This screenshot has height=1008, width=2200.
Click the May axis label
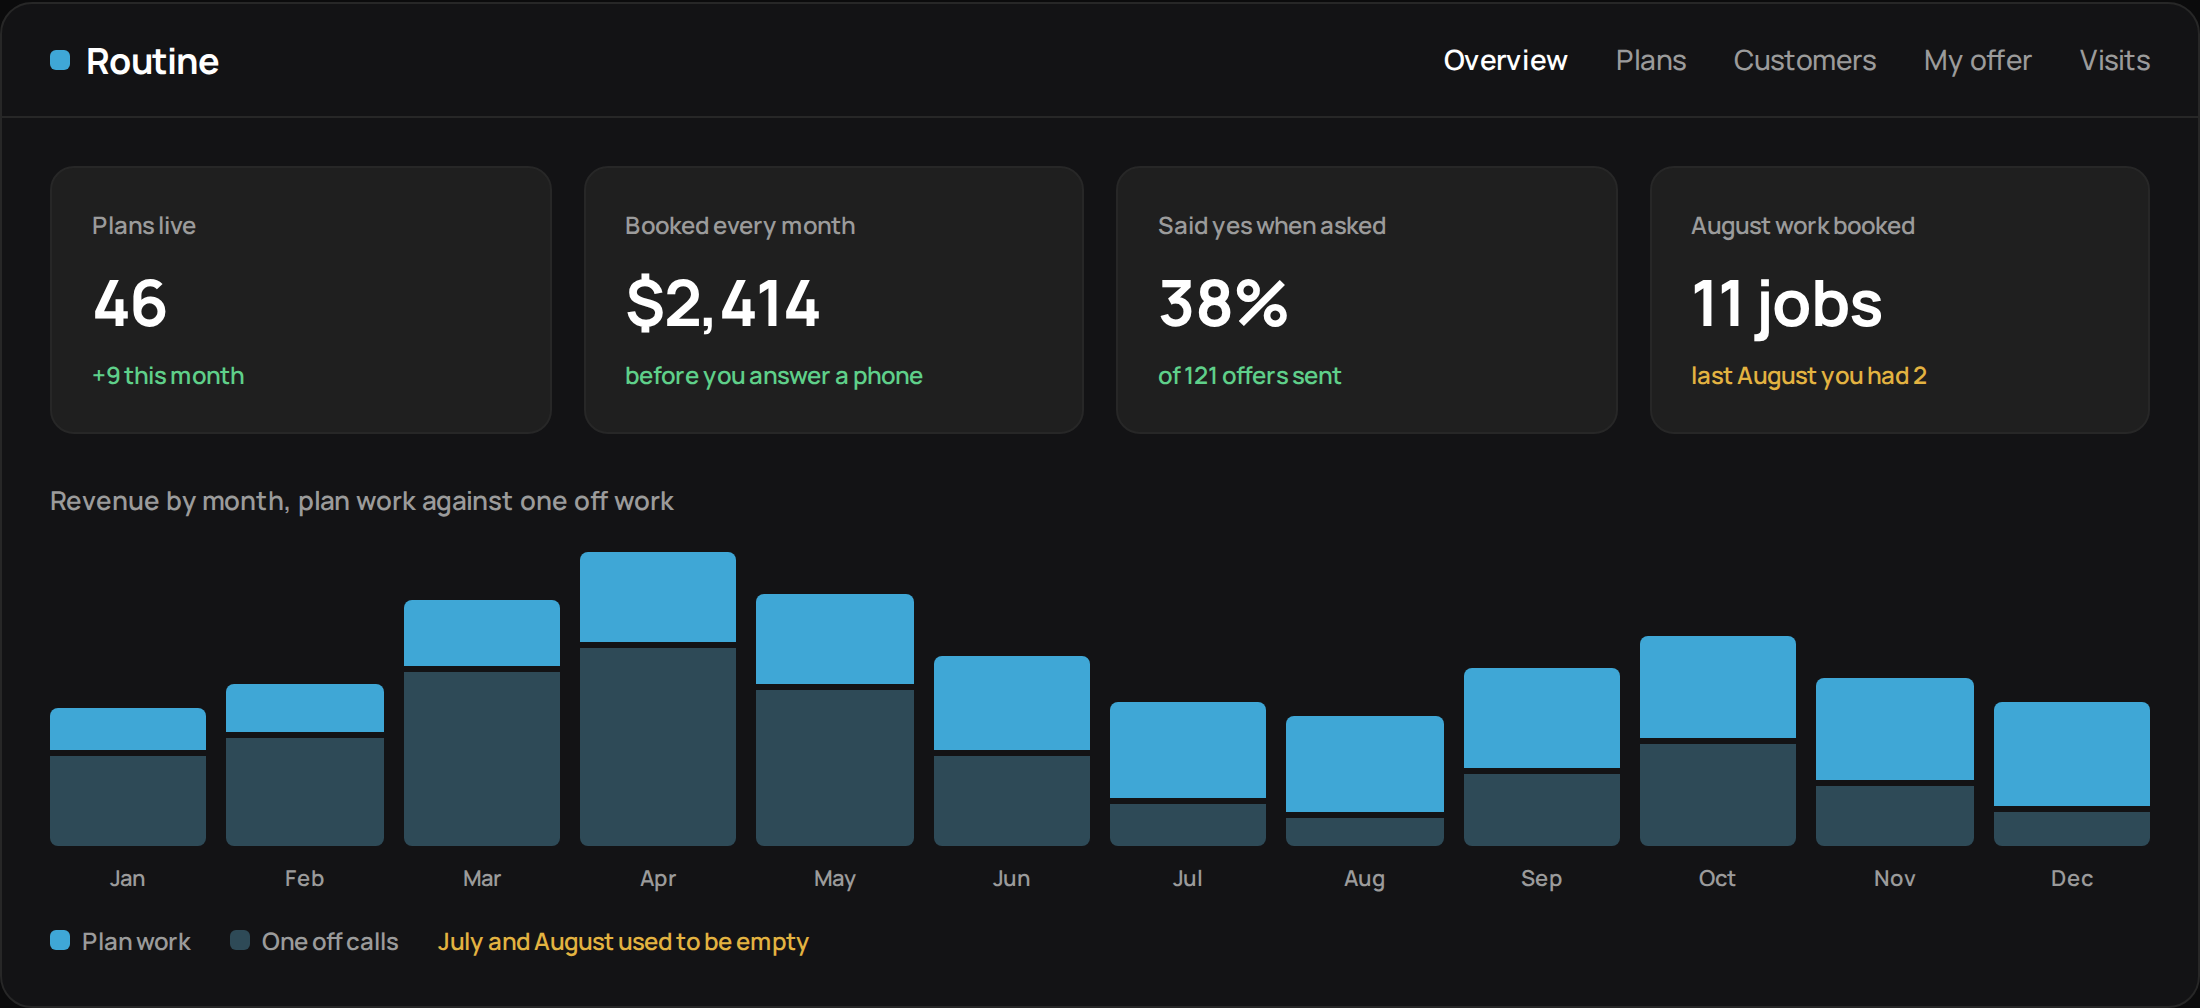click(835, 879)
